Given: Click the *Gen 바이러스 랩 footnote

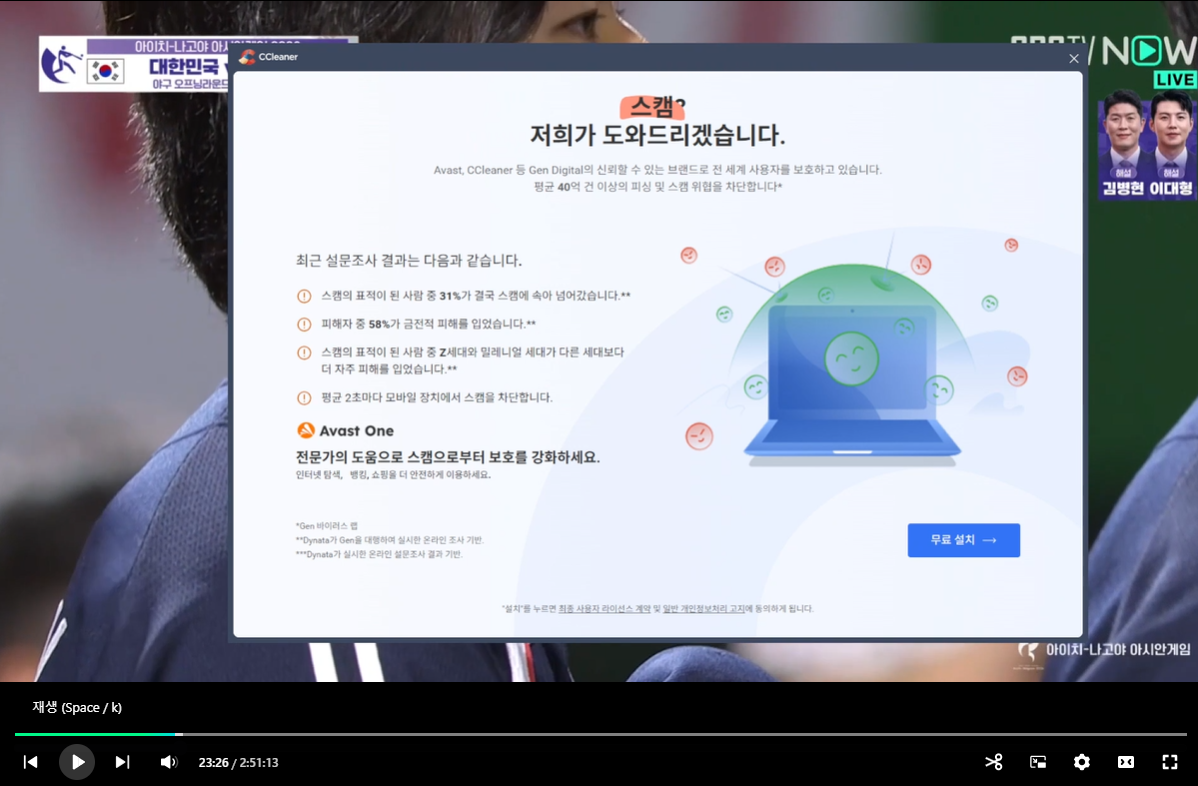Looking at the screenshot, I should (x=326, y=526).
